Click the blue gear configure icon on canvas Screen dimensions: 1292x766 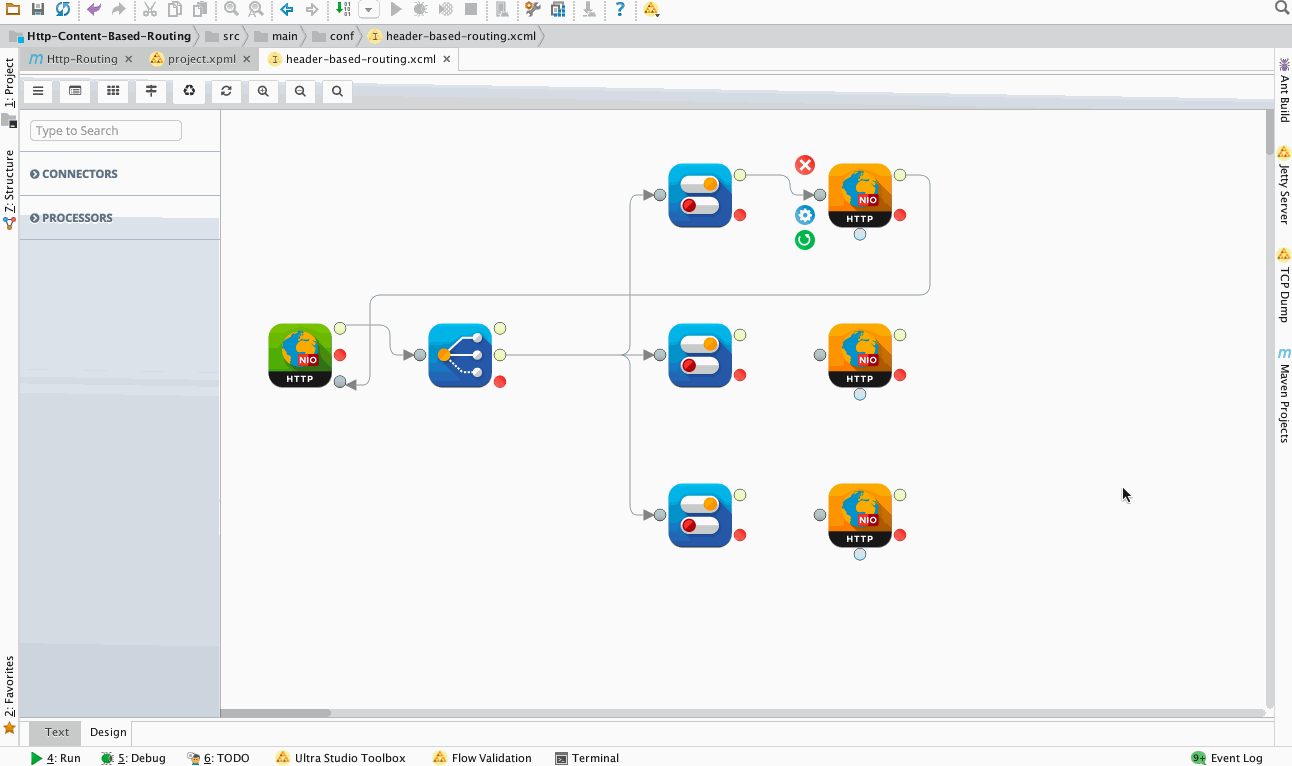(805, 215)
